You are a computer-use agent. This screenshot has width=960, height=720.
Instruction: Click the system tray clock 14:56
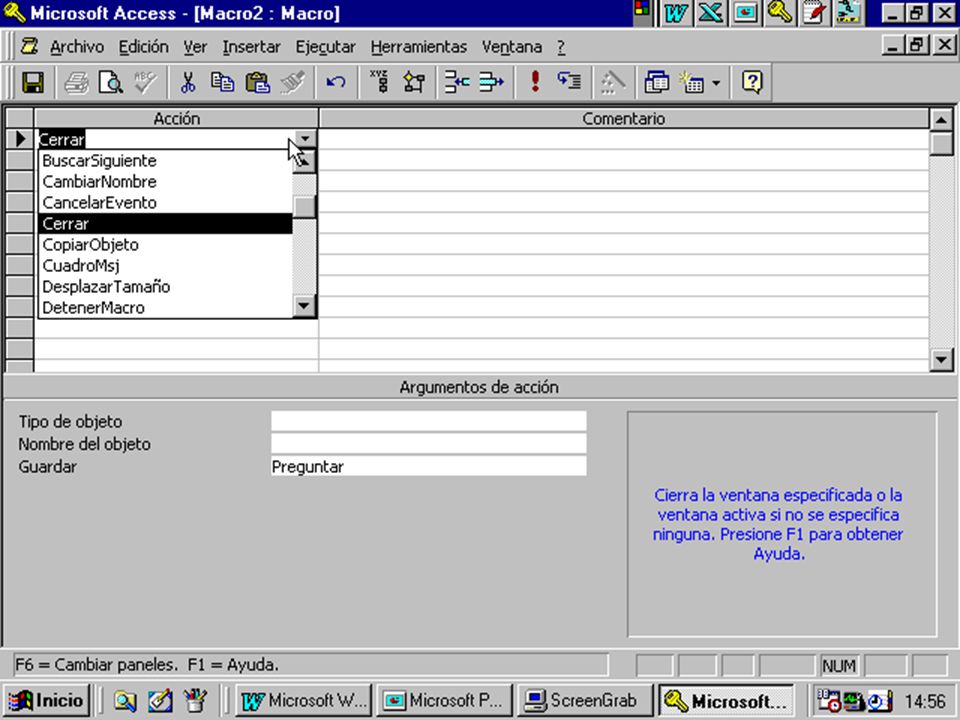(925, 700)
